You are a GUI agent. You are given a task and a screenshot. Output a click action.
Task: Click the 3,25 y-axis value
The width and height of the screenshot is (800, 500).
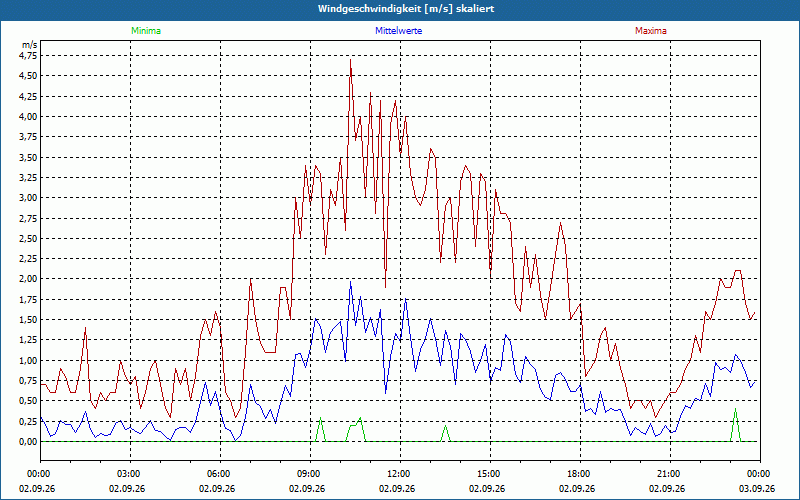28,178
